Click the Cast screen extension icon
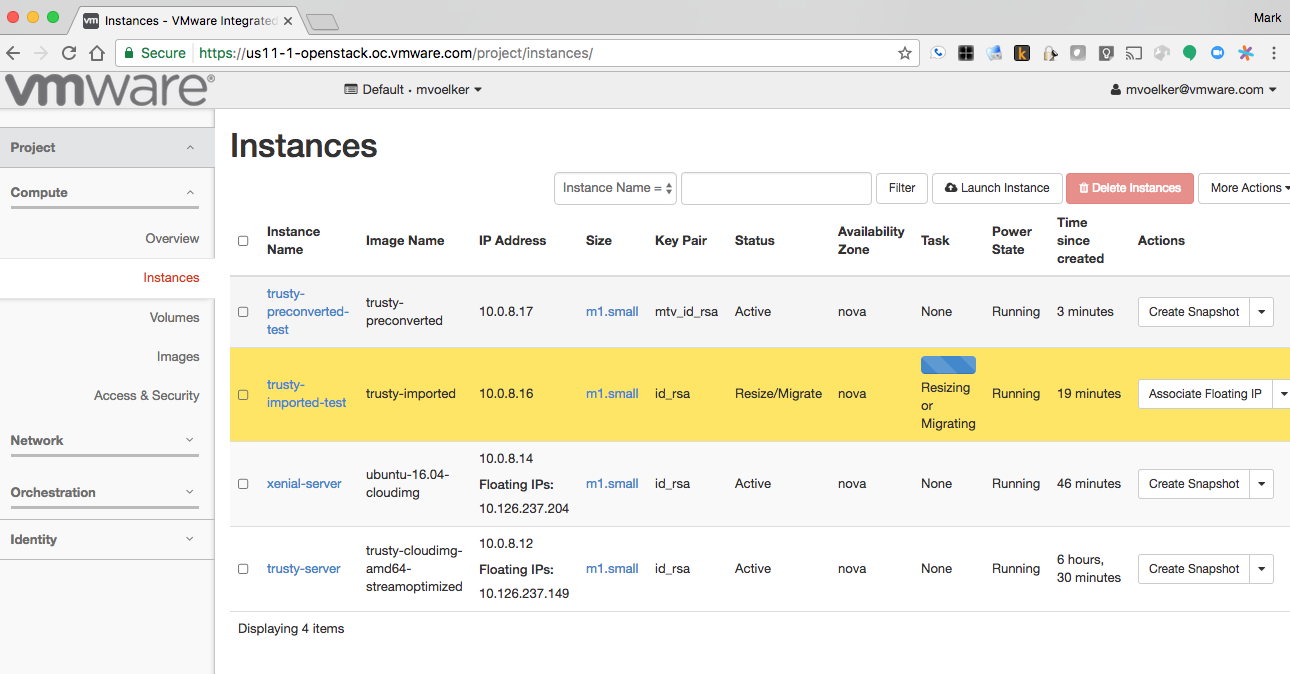 coord(1134,53)
